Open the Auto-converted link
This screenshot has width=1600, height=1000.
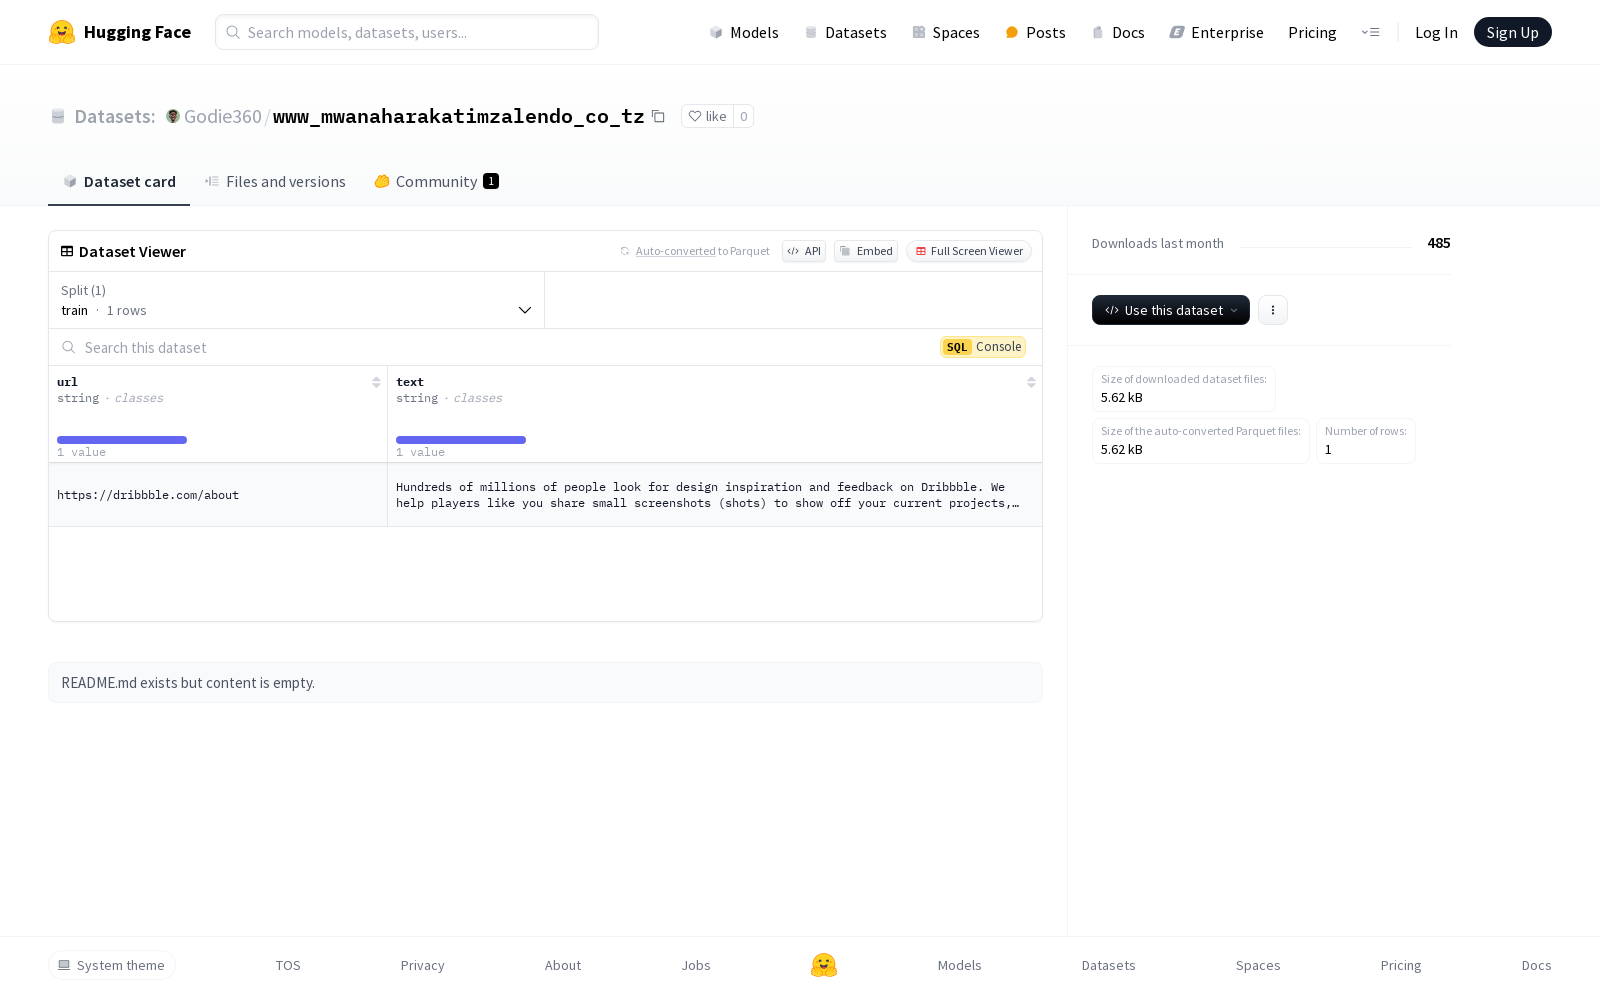(675, 251)
